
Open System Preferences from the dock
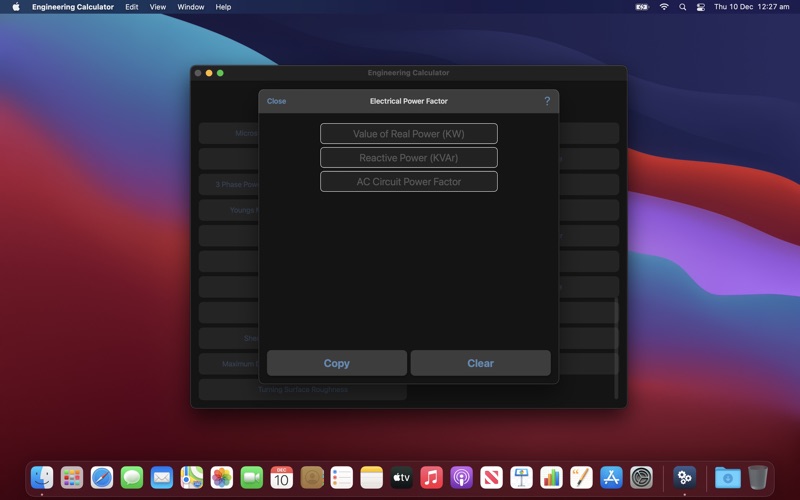coord(641,478)
